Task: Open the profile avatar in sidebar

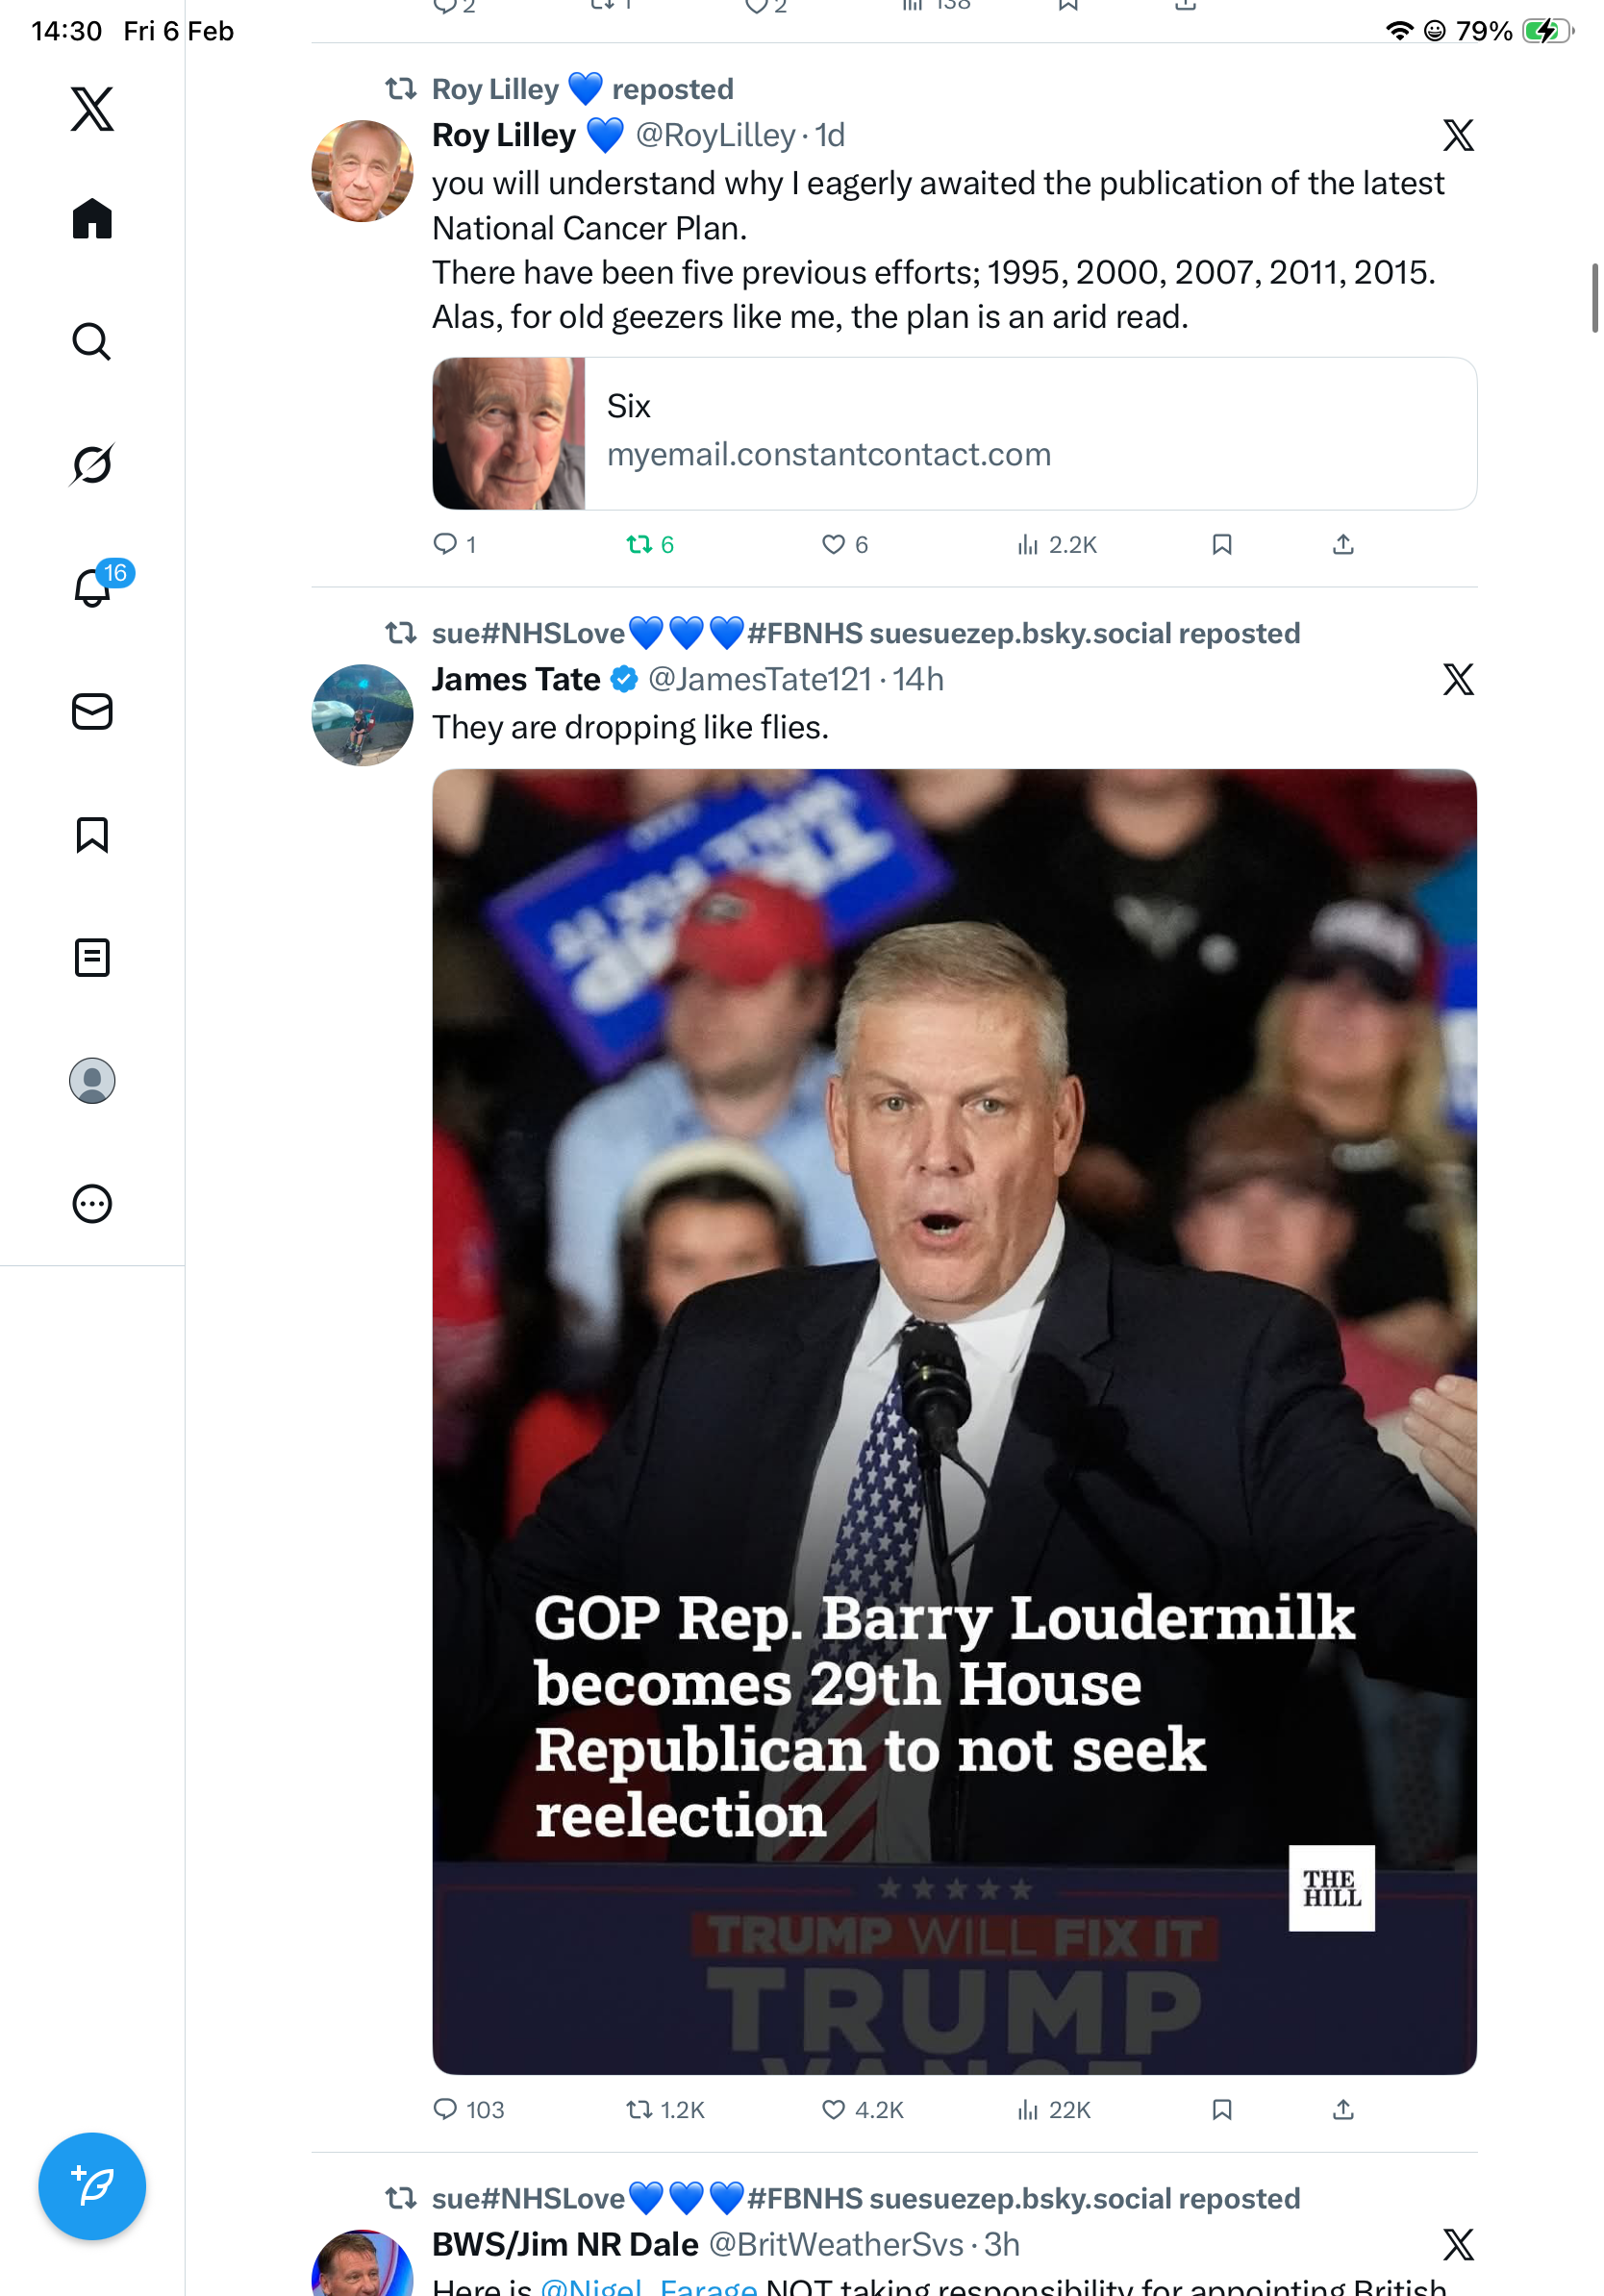Action: 92,1080
